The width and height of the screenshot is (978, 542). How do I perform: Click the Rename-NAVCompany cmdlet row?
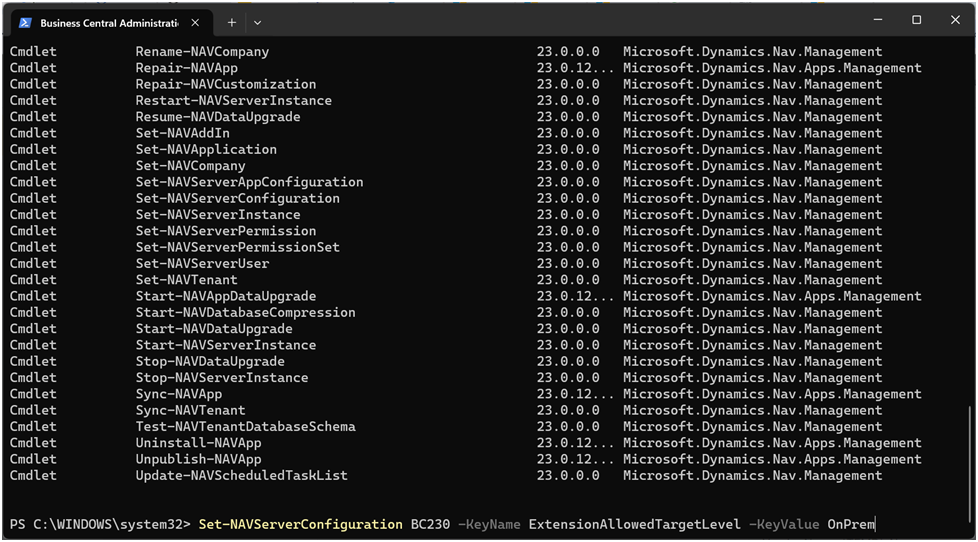click(x=202, y=52)
